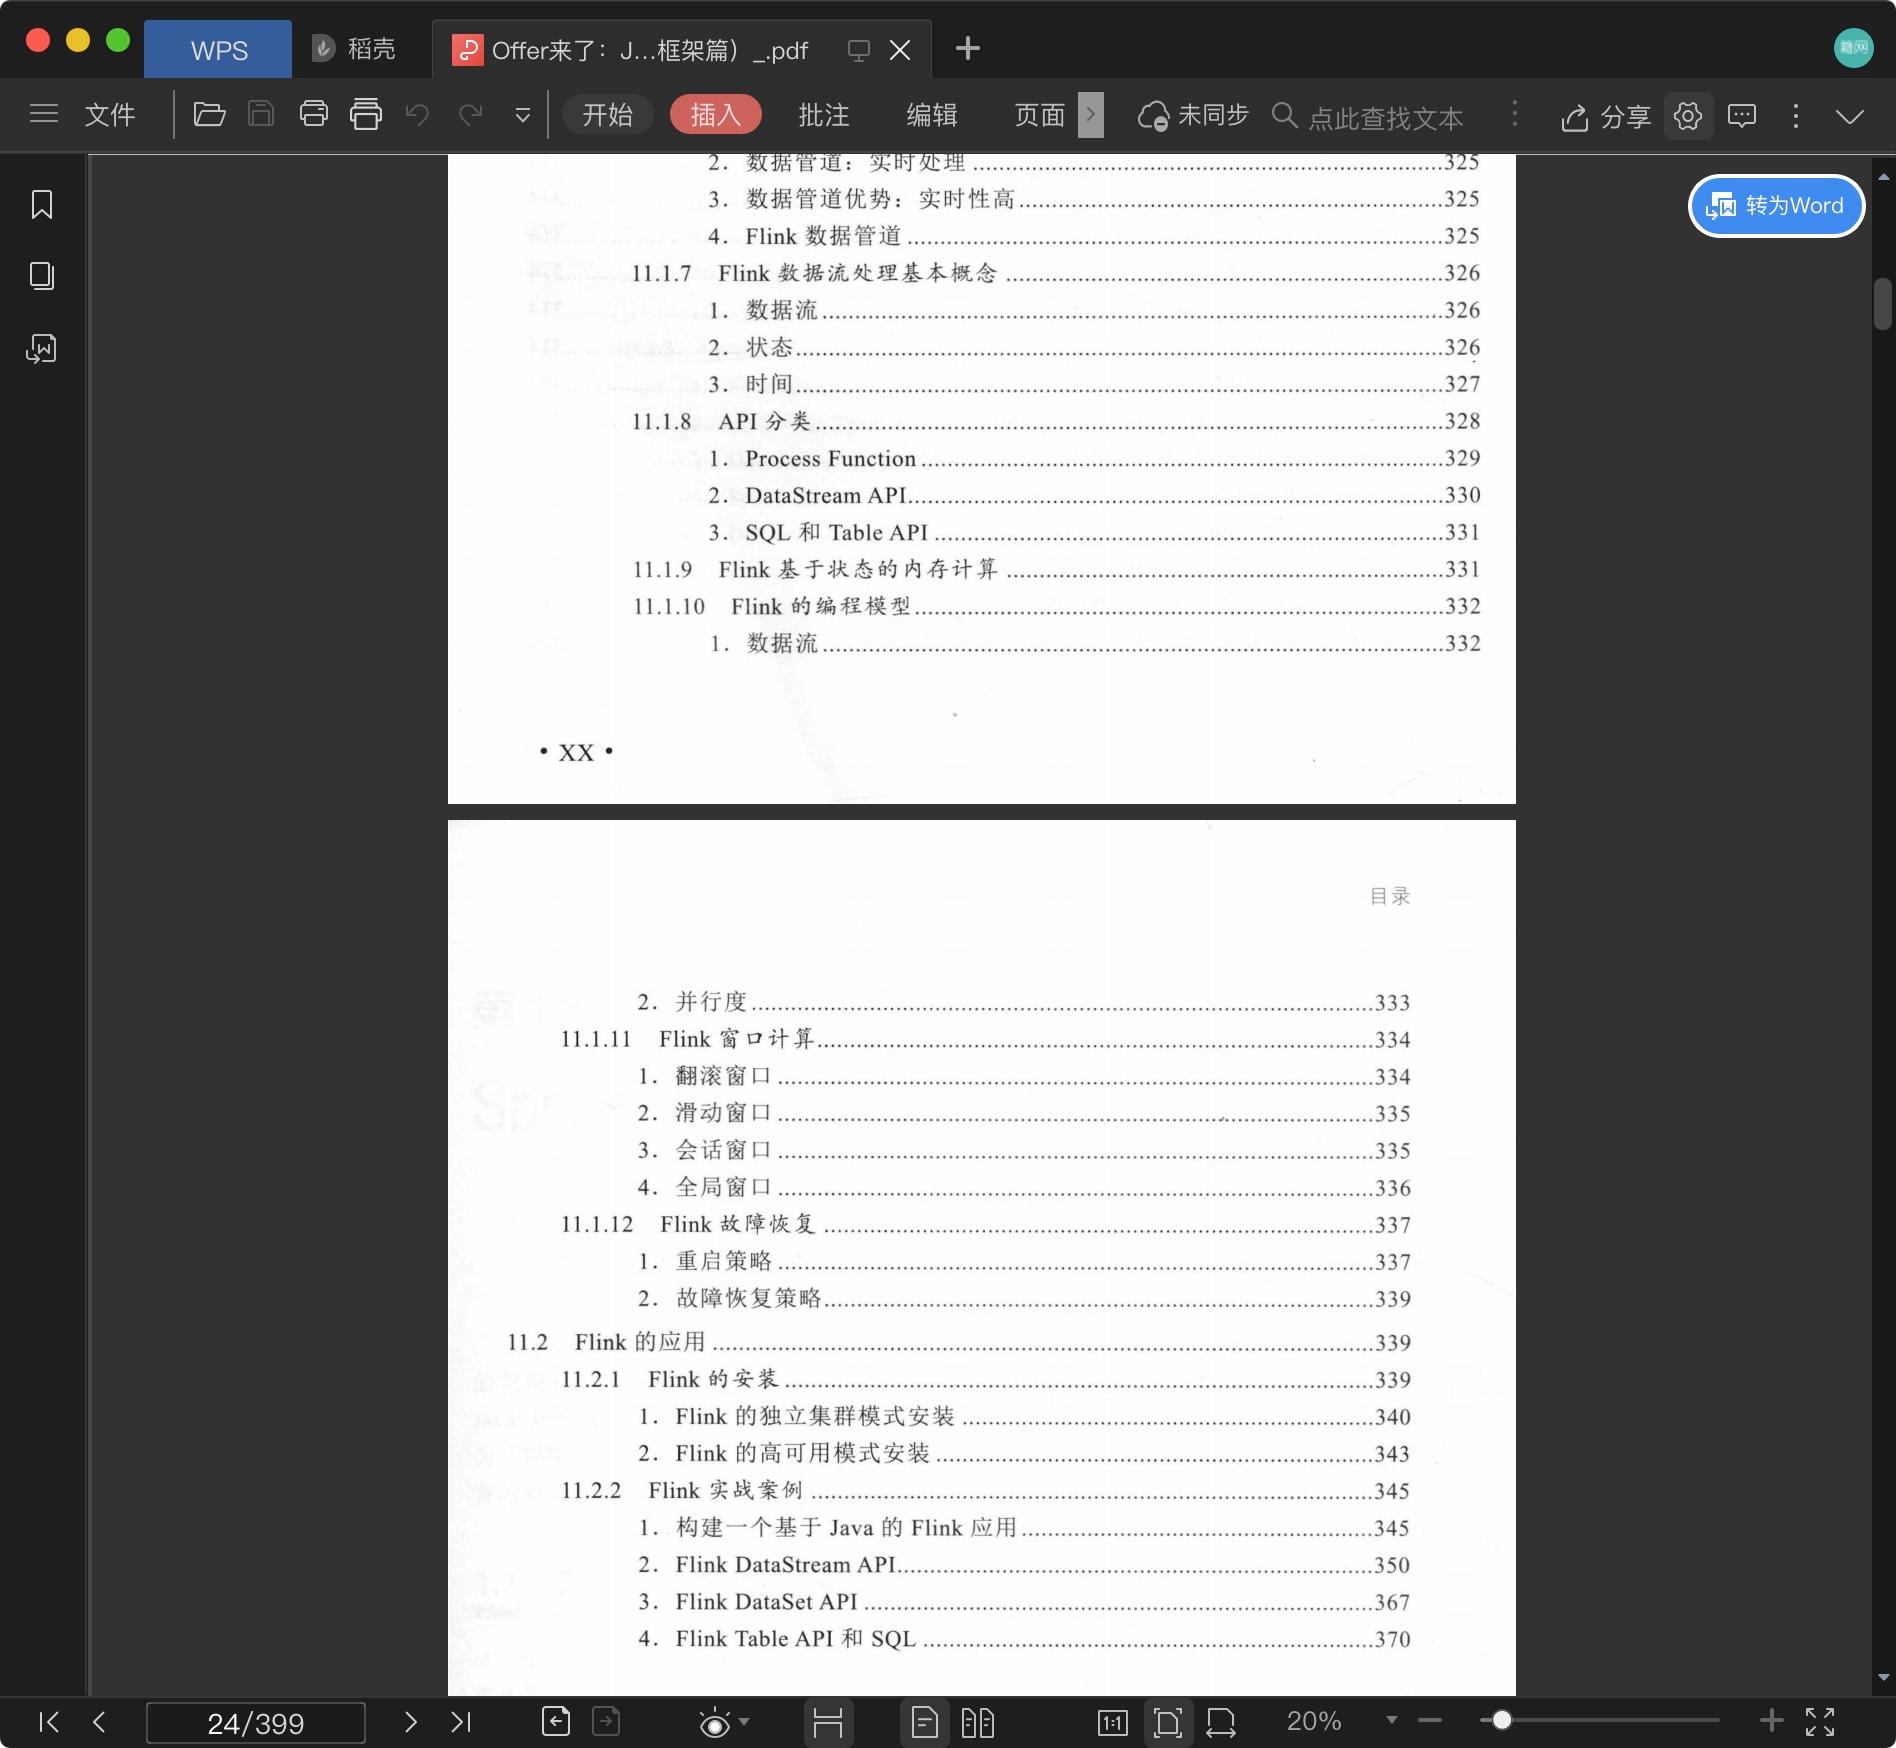1896x1748 pixels.
Task: Click the print icon
Action: click(313, 114)
